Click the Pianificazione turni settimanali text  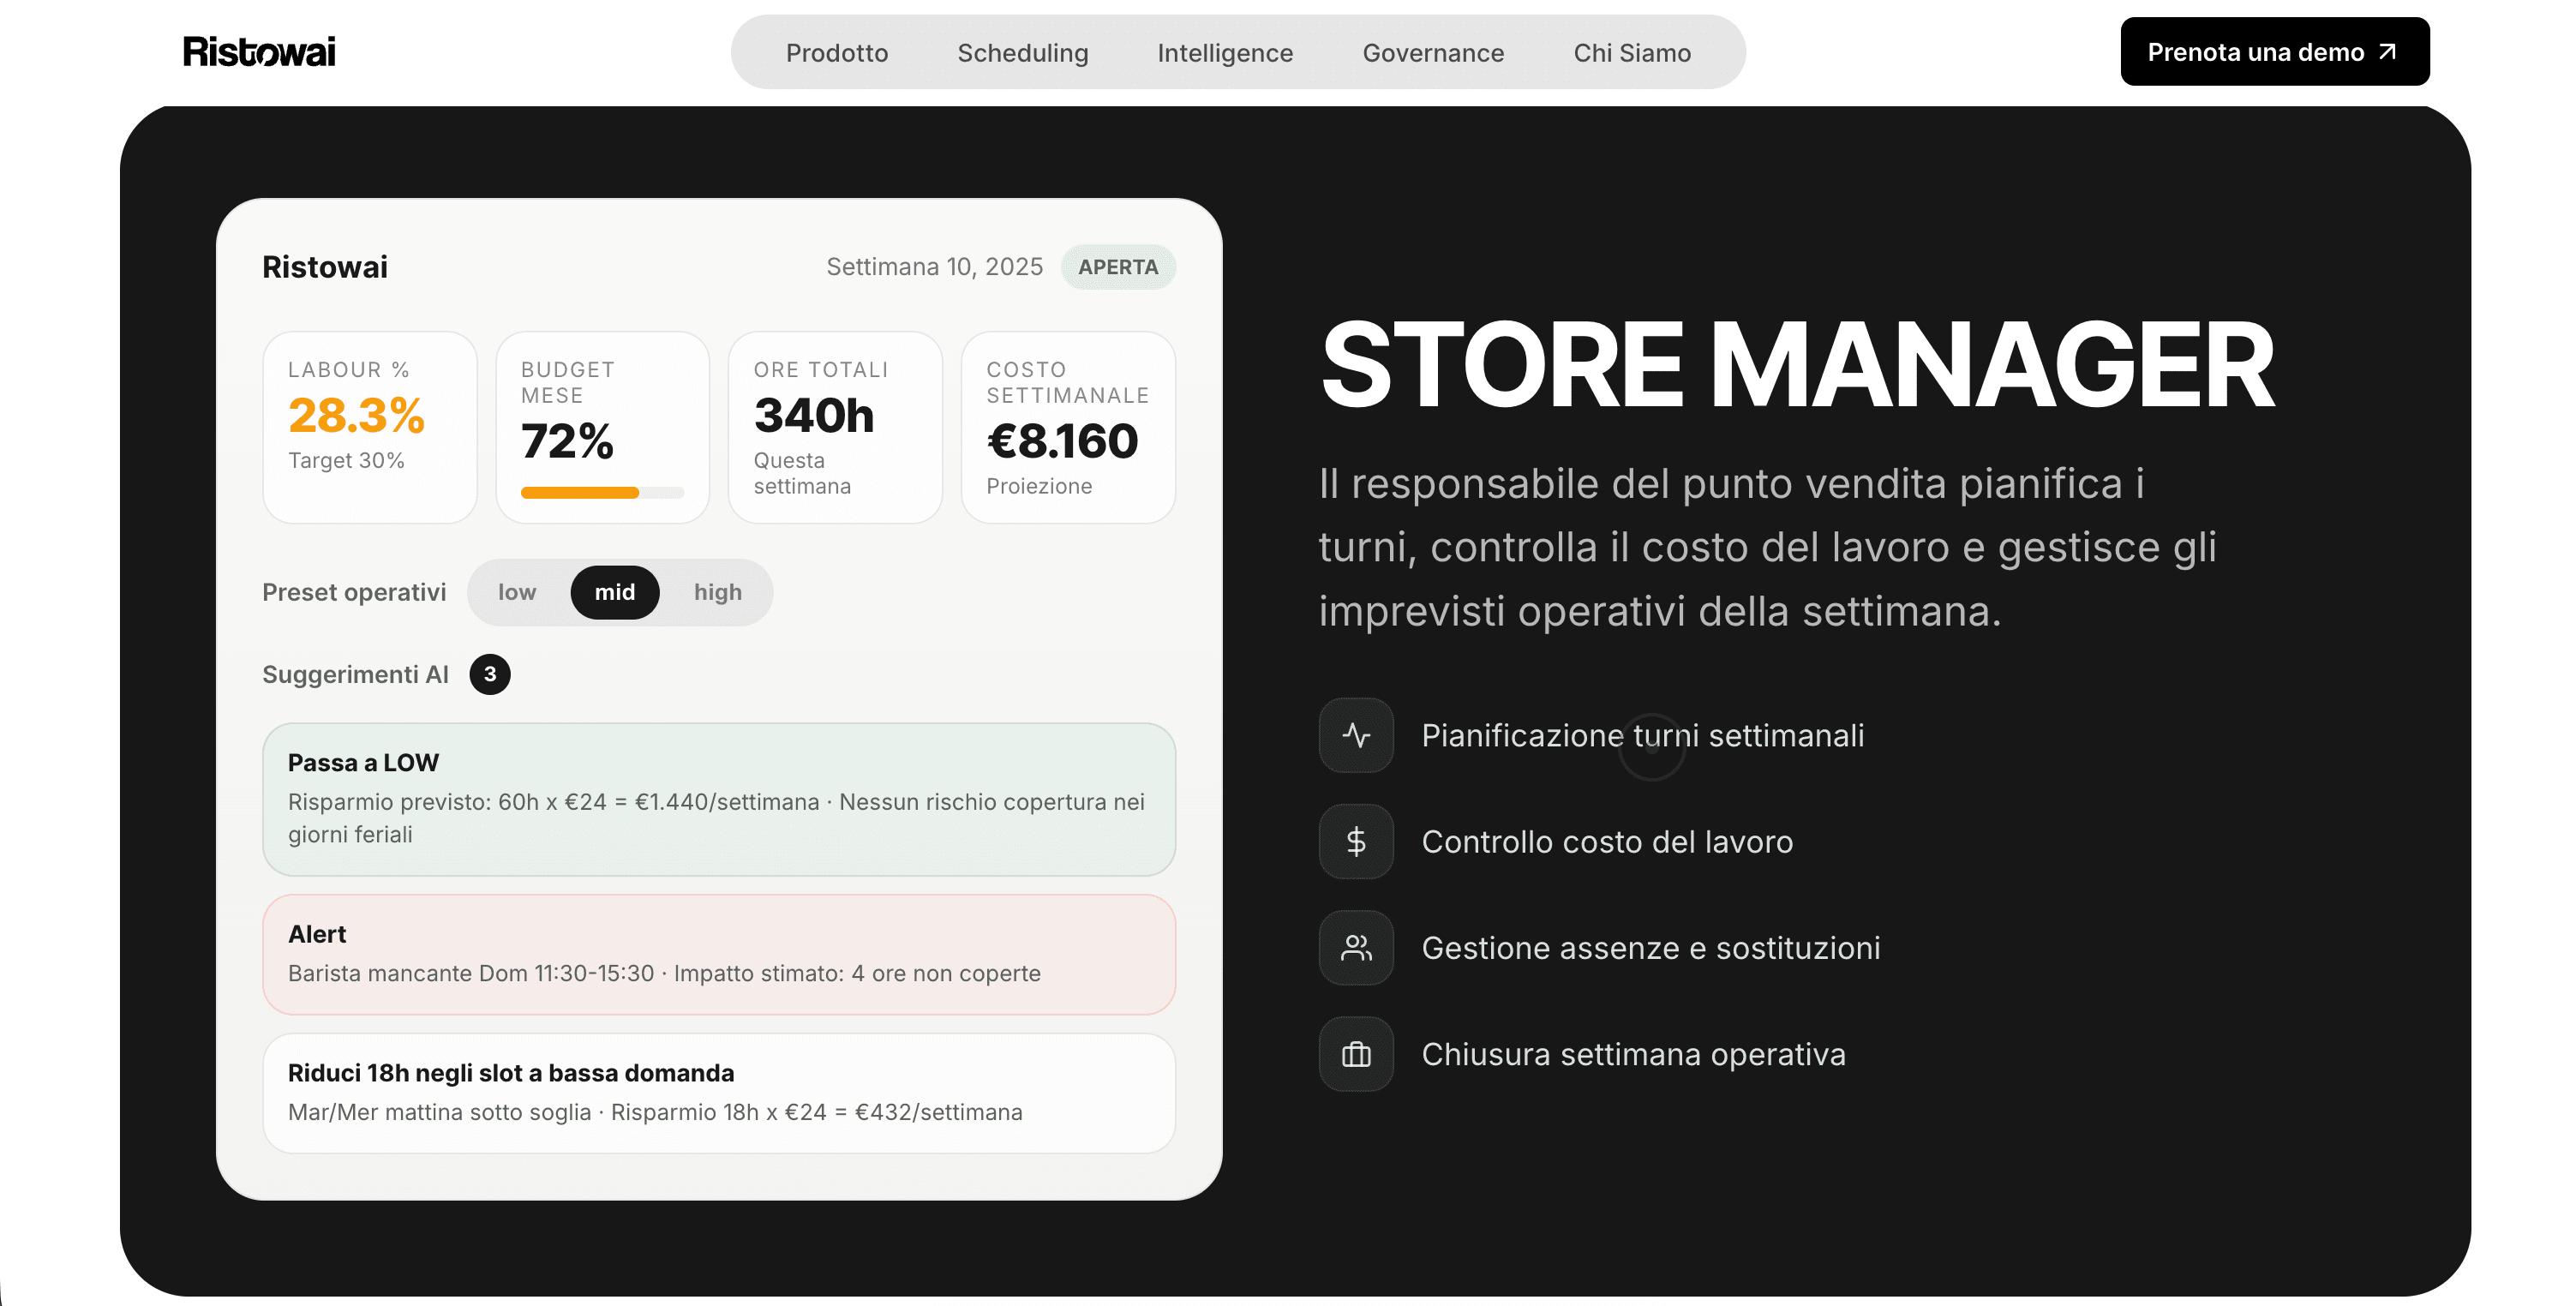pos(1643,735)
